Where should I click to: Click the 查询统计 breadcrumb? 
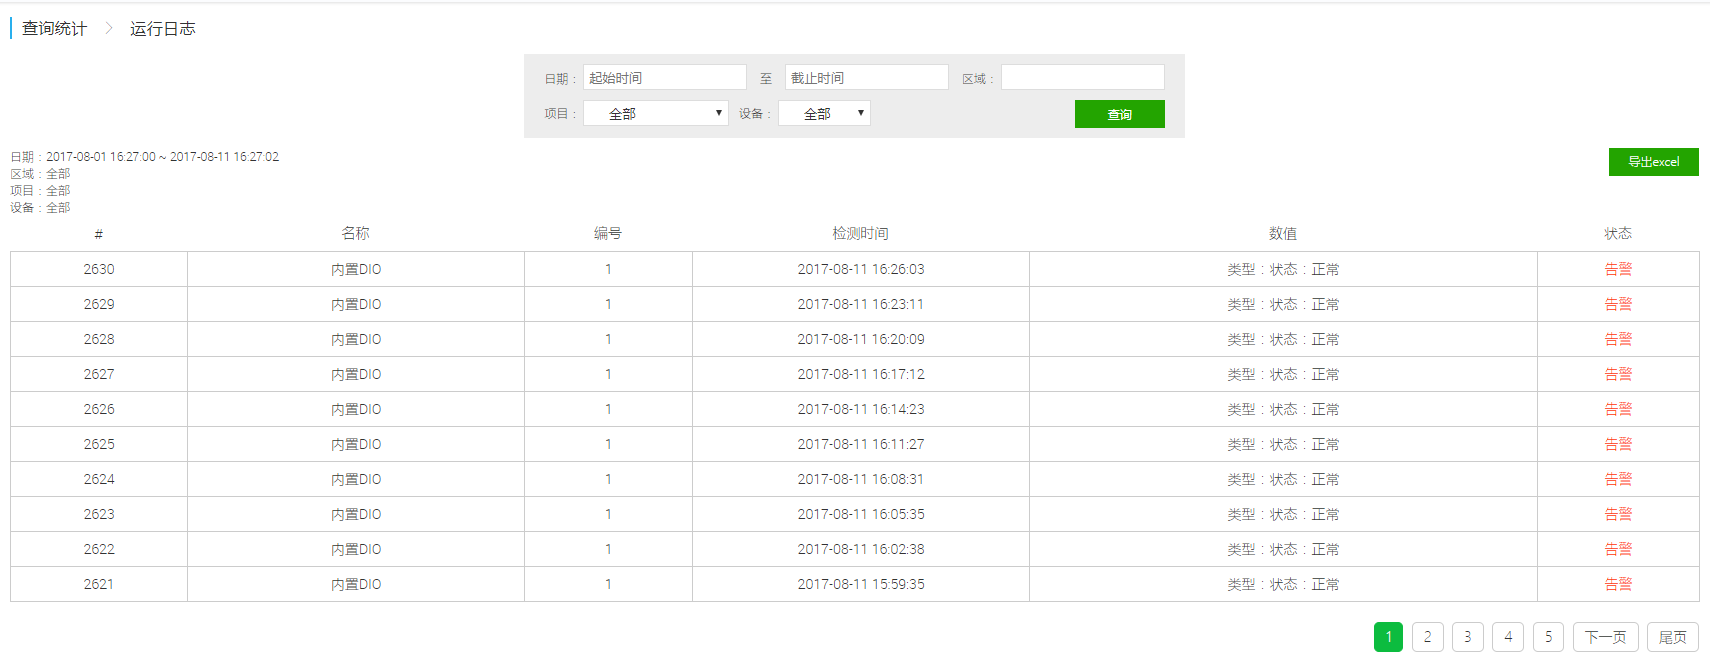tap(54, 29)
